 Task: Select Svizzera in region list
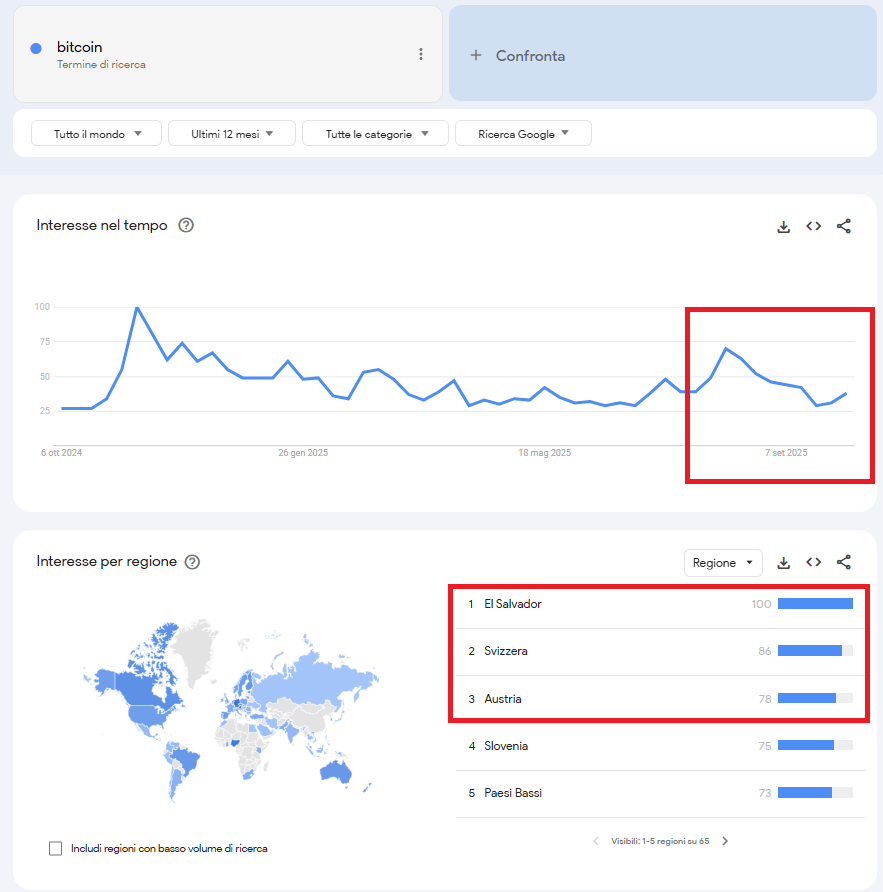[660, 651]
